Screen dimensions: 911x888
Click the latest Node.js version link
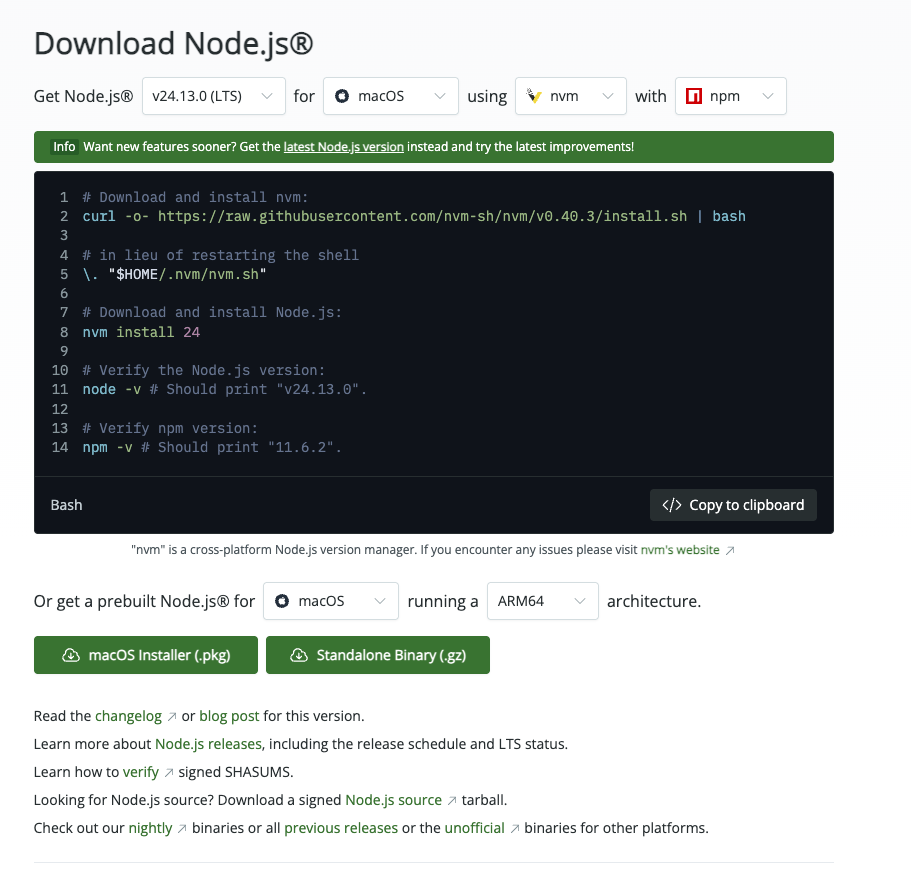[343, 147]
